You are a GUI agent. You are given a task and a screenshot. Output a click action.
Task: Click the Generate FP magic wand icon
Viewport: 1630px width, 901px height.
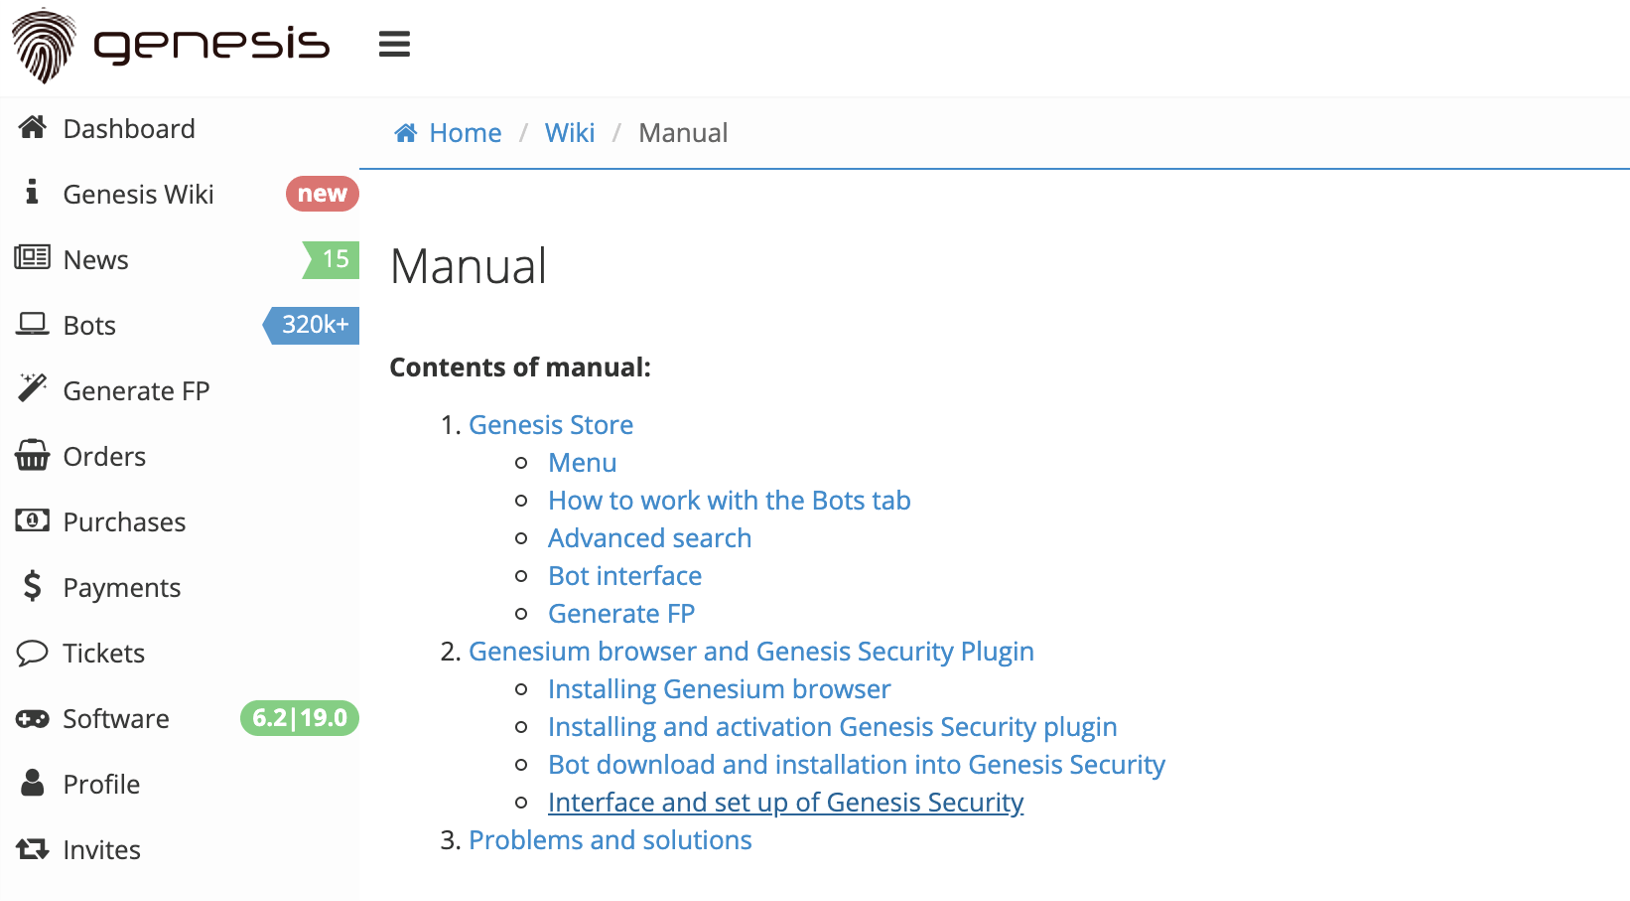point(32,388)
